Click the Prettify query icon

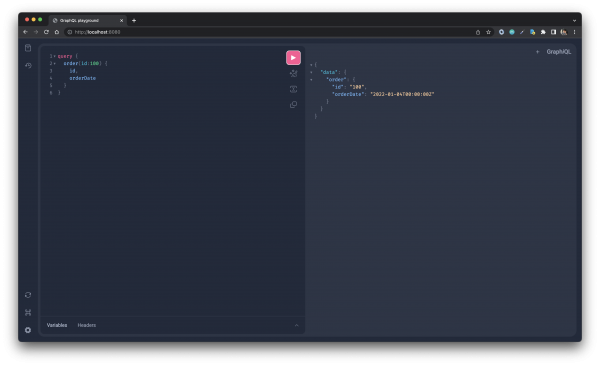tap(293, 74)
